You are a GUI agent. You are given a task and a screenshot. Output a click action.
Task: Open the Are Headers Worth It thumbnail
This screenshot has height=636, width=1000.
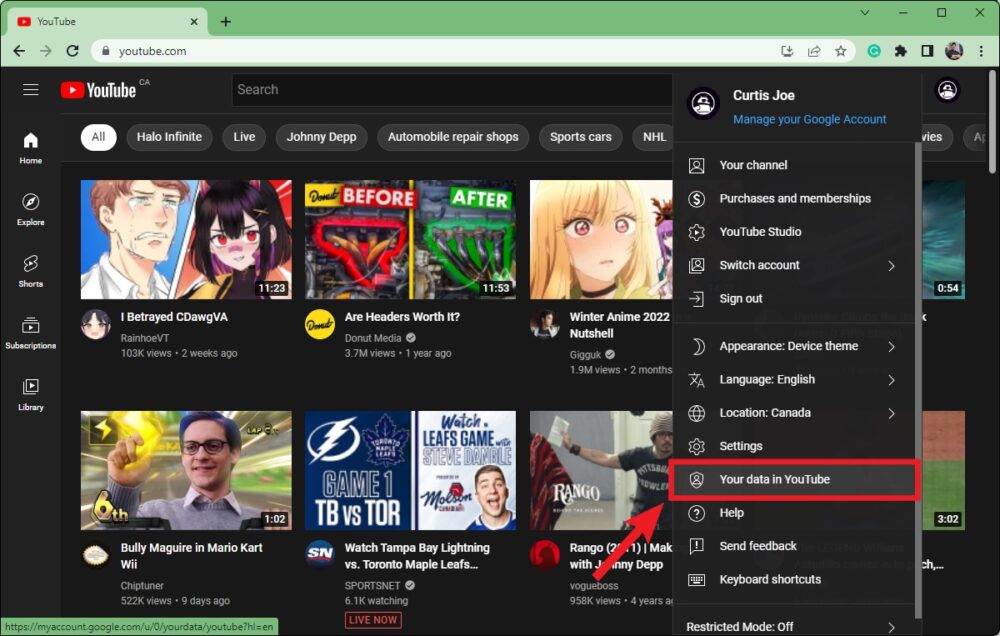(x=410, y=240)
